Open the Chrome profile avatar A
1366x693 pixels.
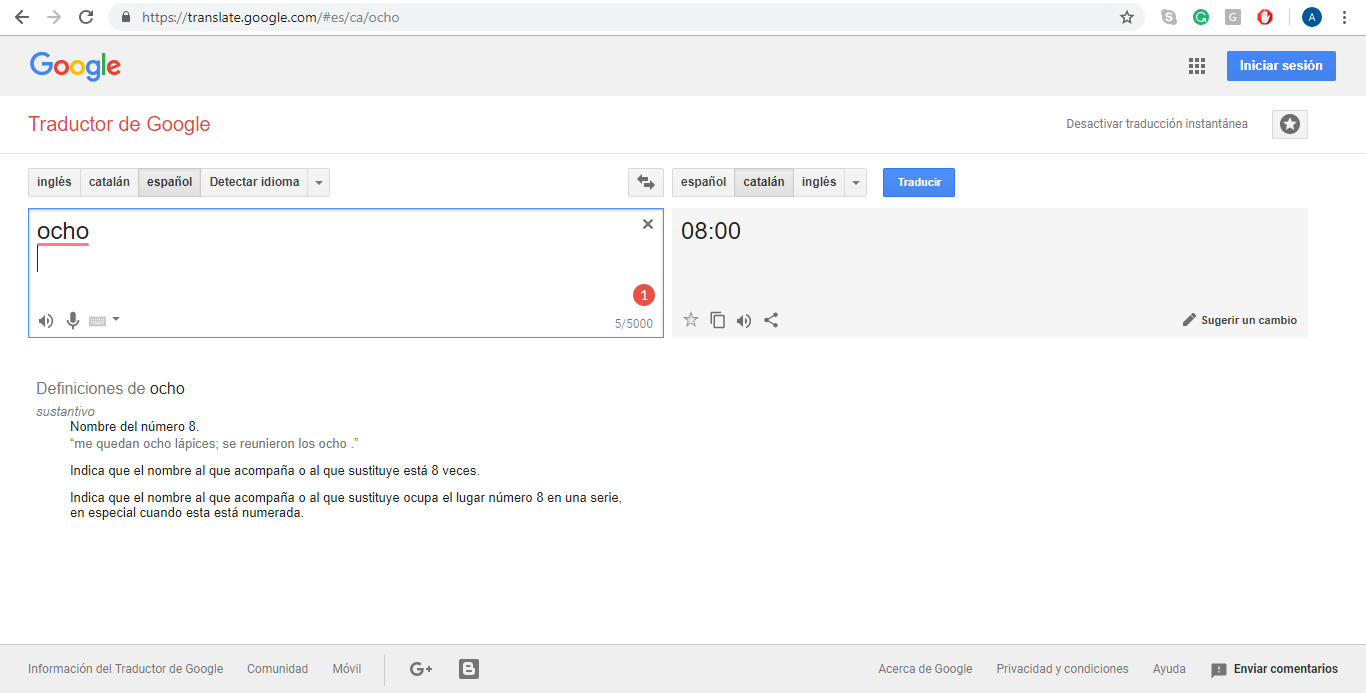pyautogui.click(x=1312, y=17)
